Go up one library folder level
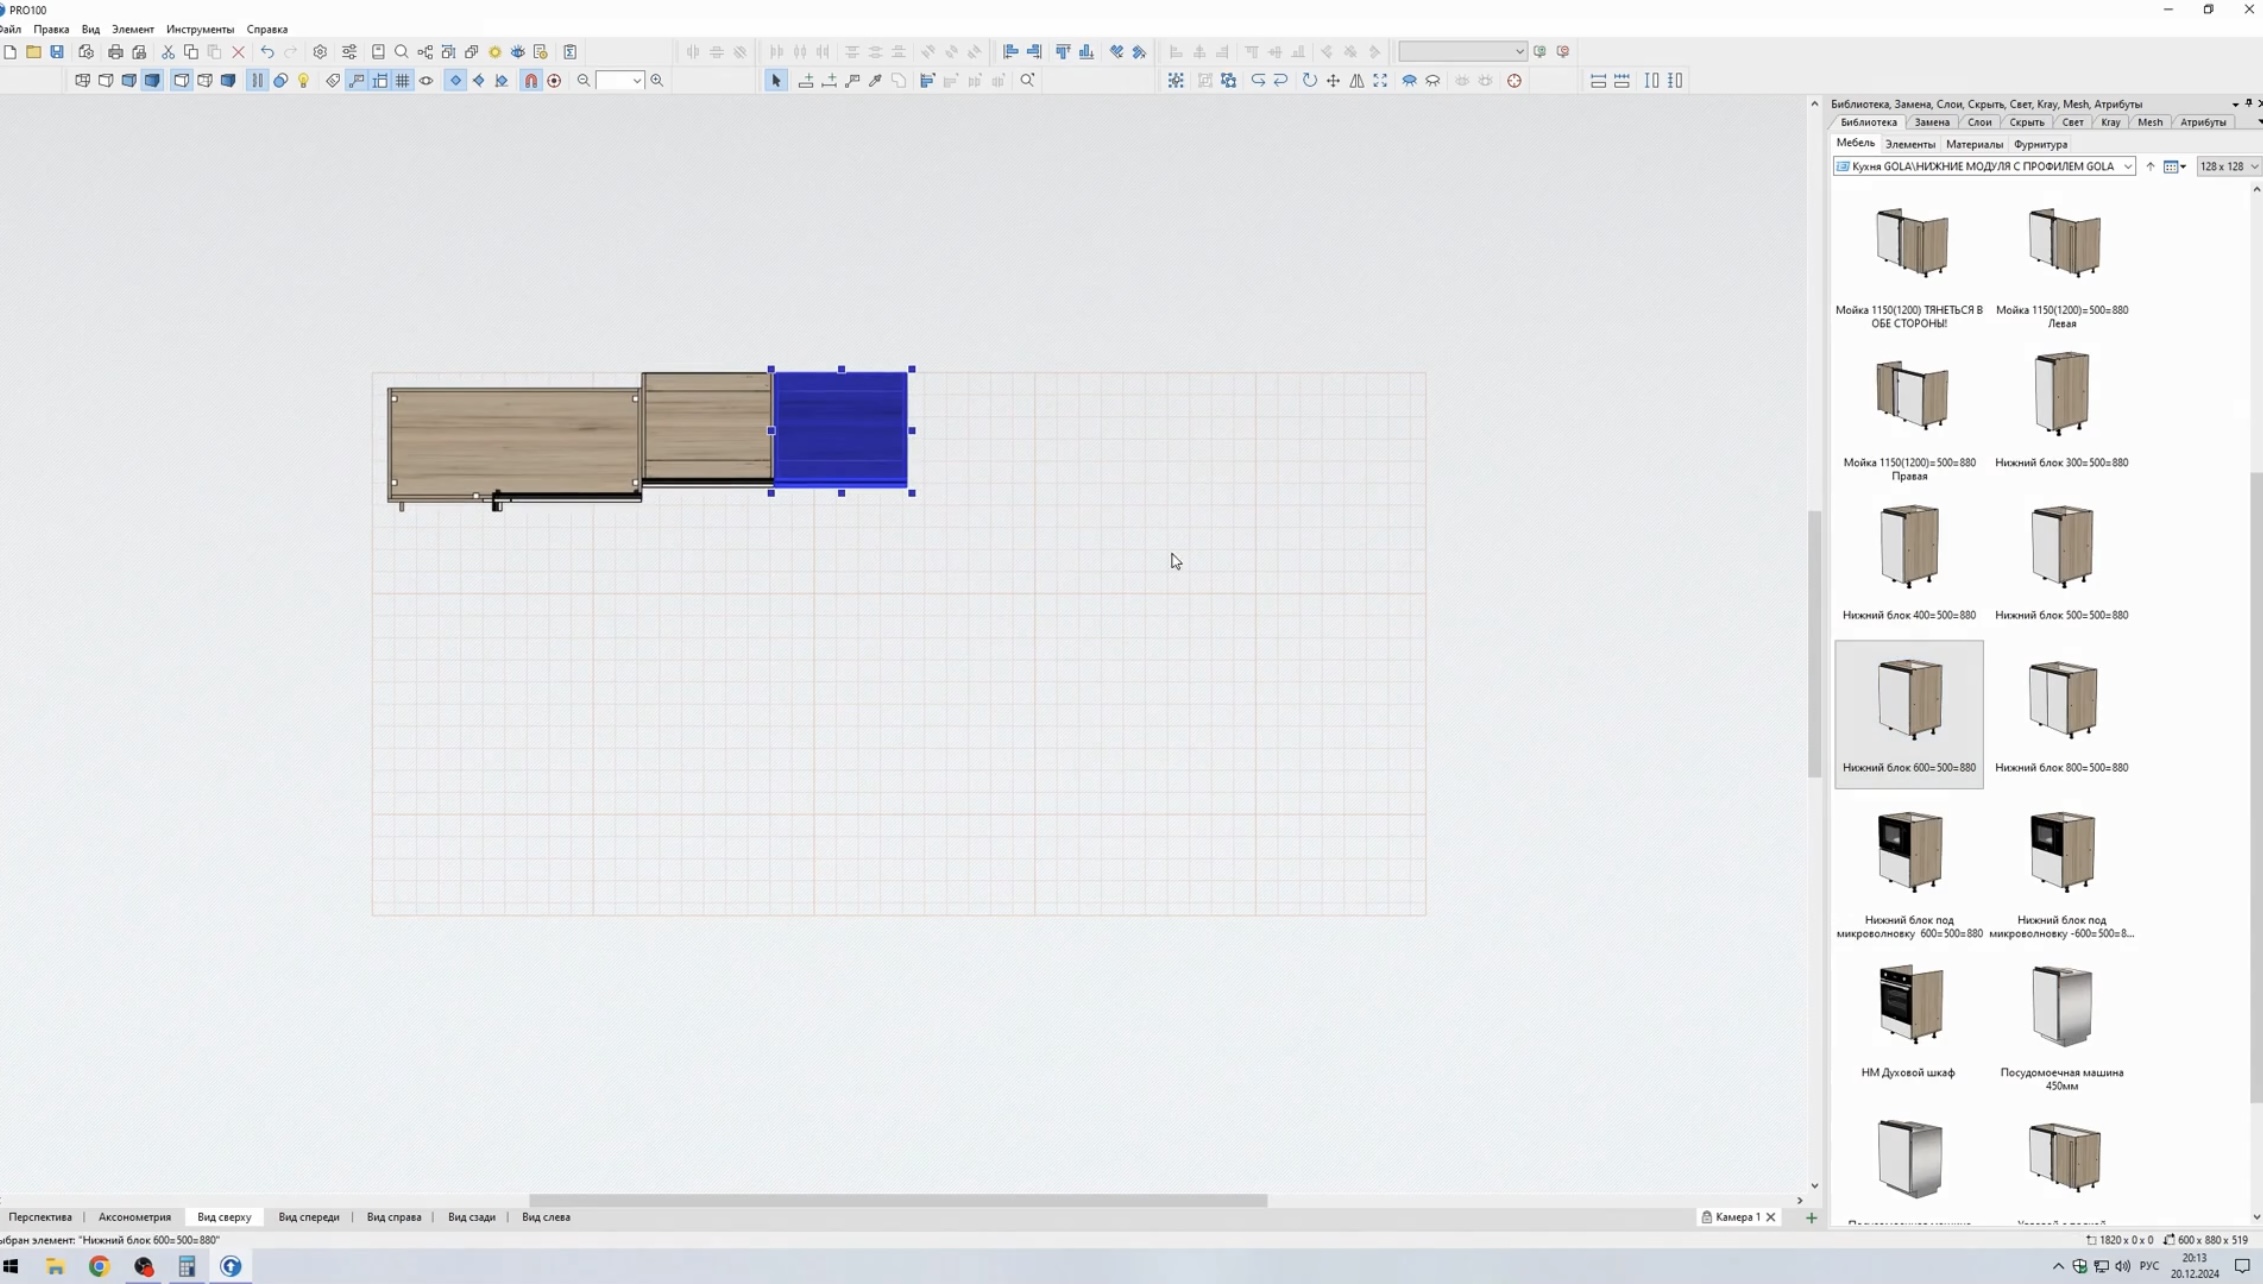The height and width of the screenshot is (1284, 2263). pos(2150,167)
